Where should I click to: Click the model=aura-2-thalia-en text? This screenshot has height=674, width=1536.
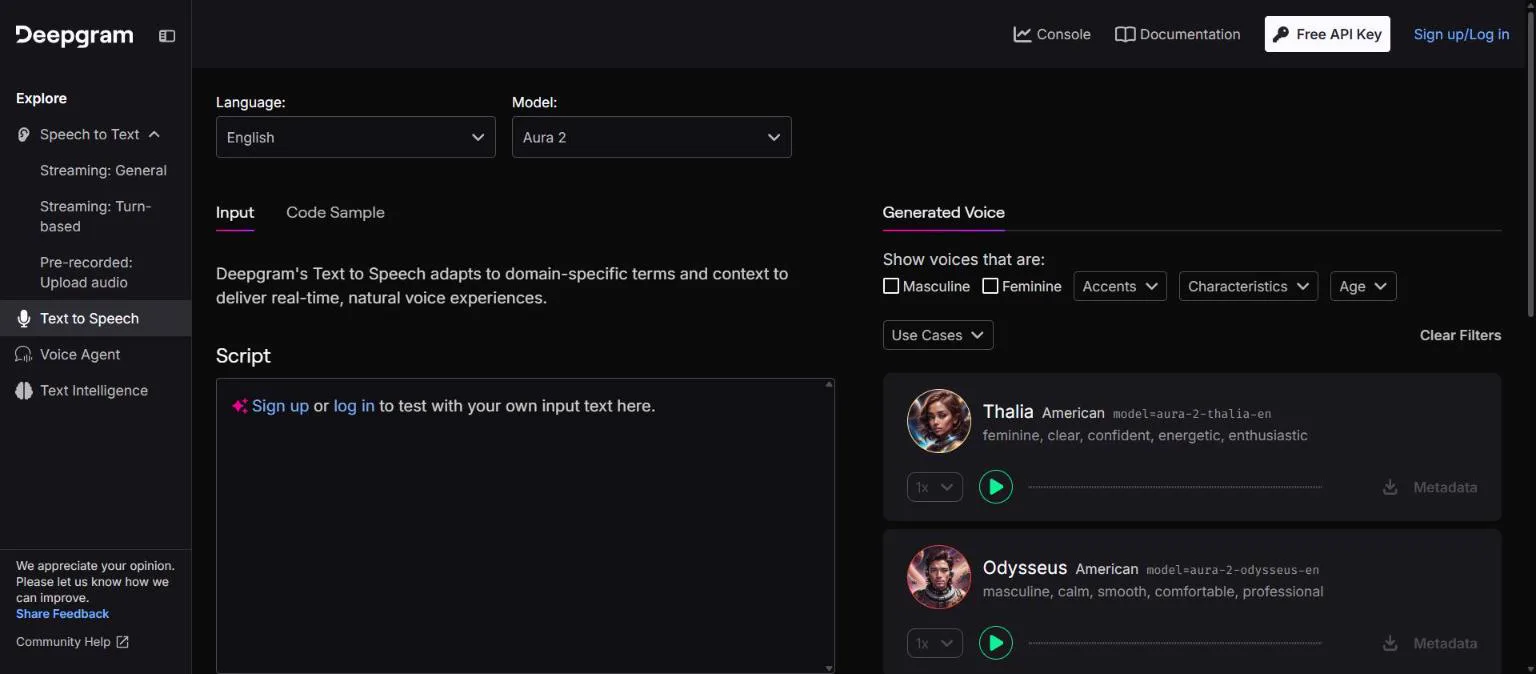1192,413
